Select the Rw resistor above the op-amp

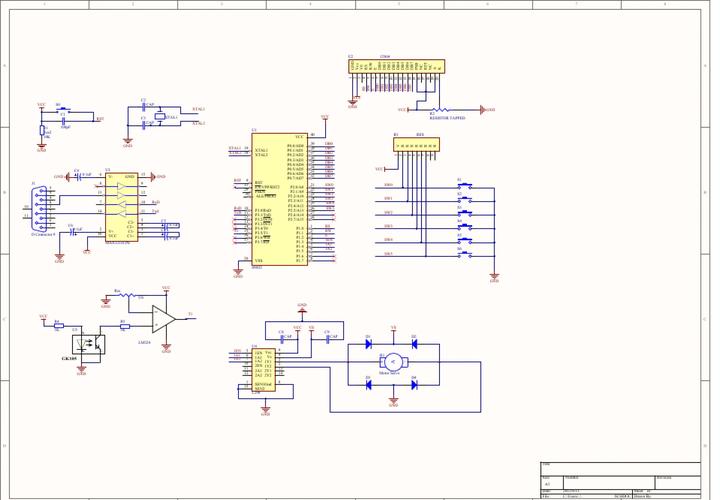tap(127, 295)
